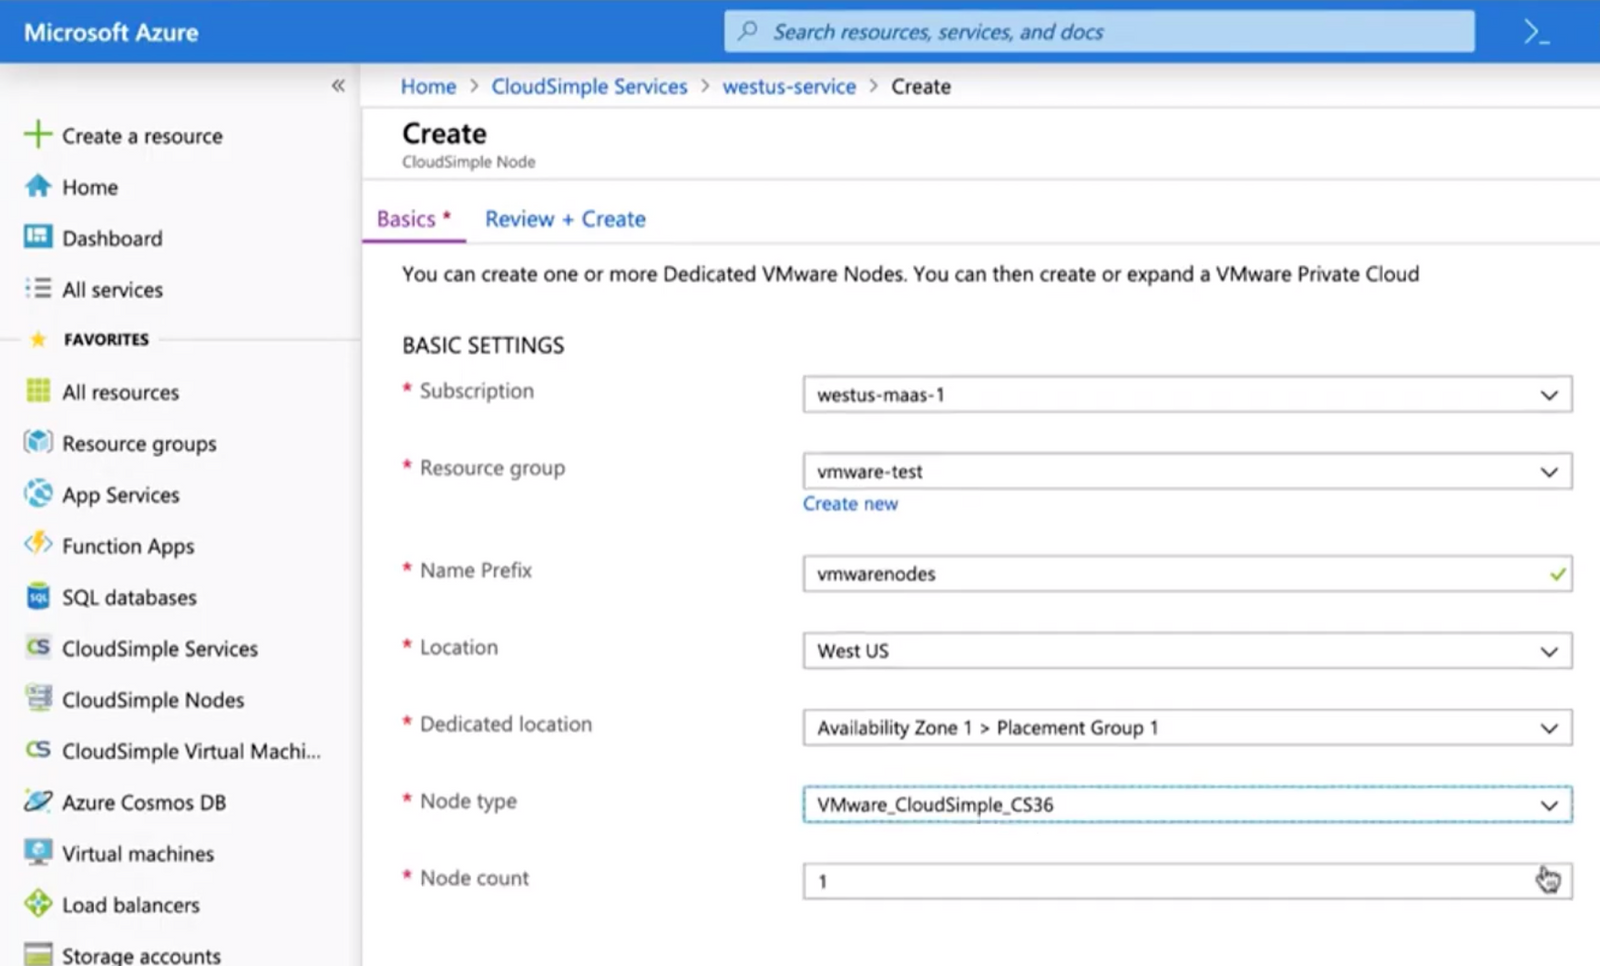The image size is (1600, 966).
Task: Open the Virtual machines monitor icon
Action: [x=38, y=852]
